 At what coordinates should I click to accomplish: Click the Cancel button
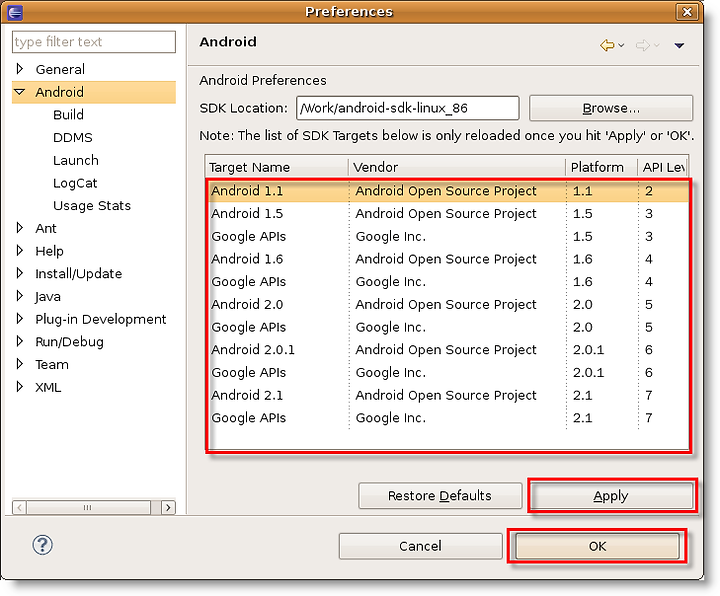[x=421, y=546]
